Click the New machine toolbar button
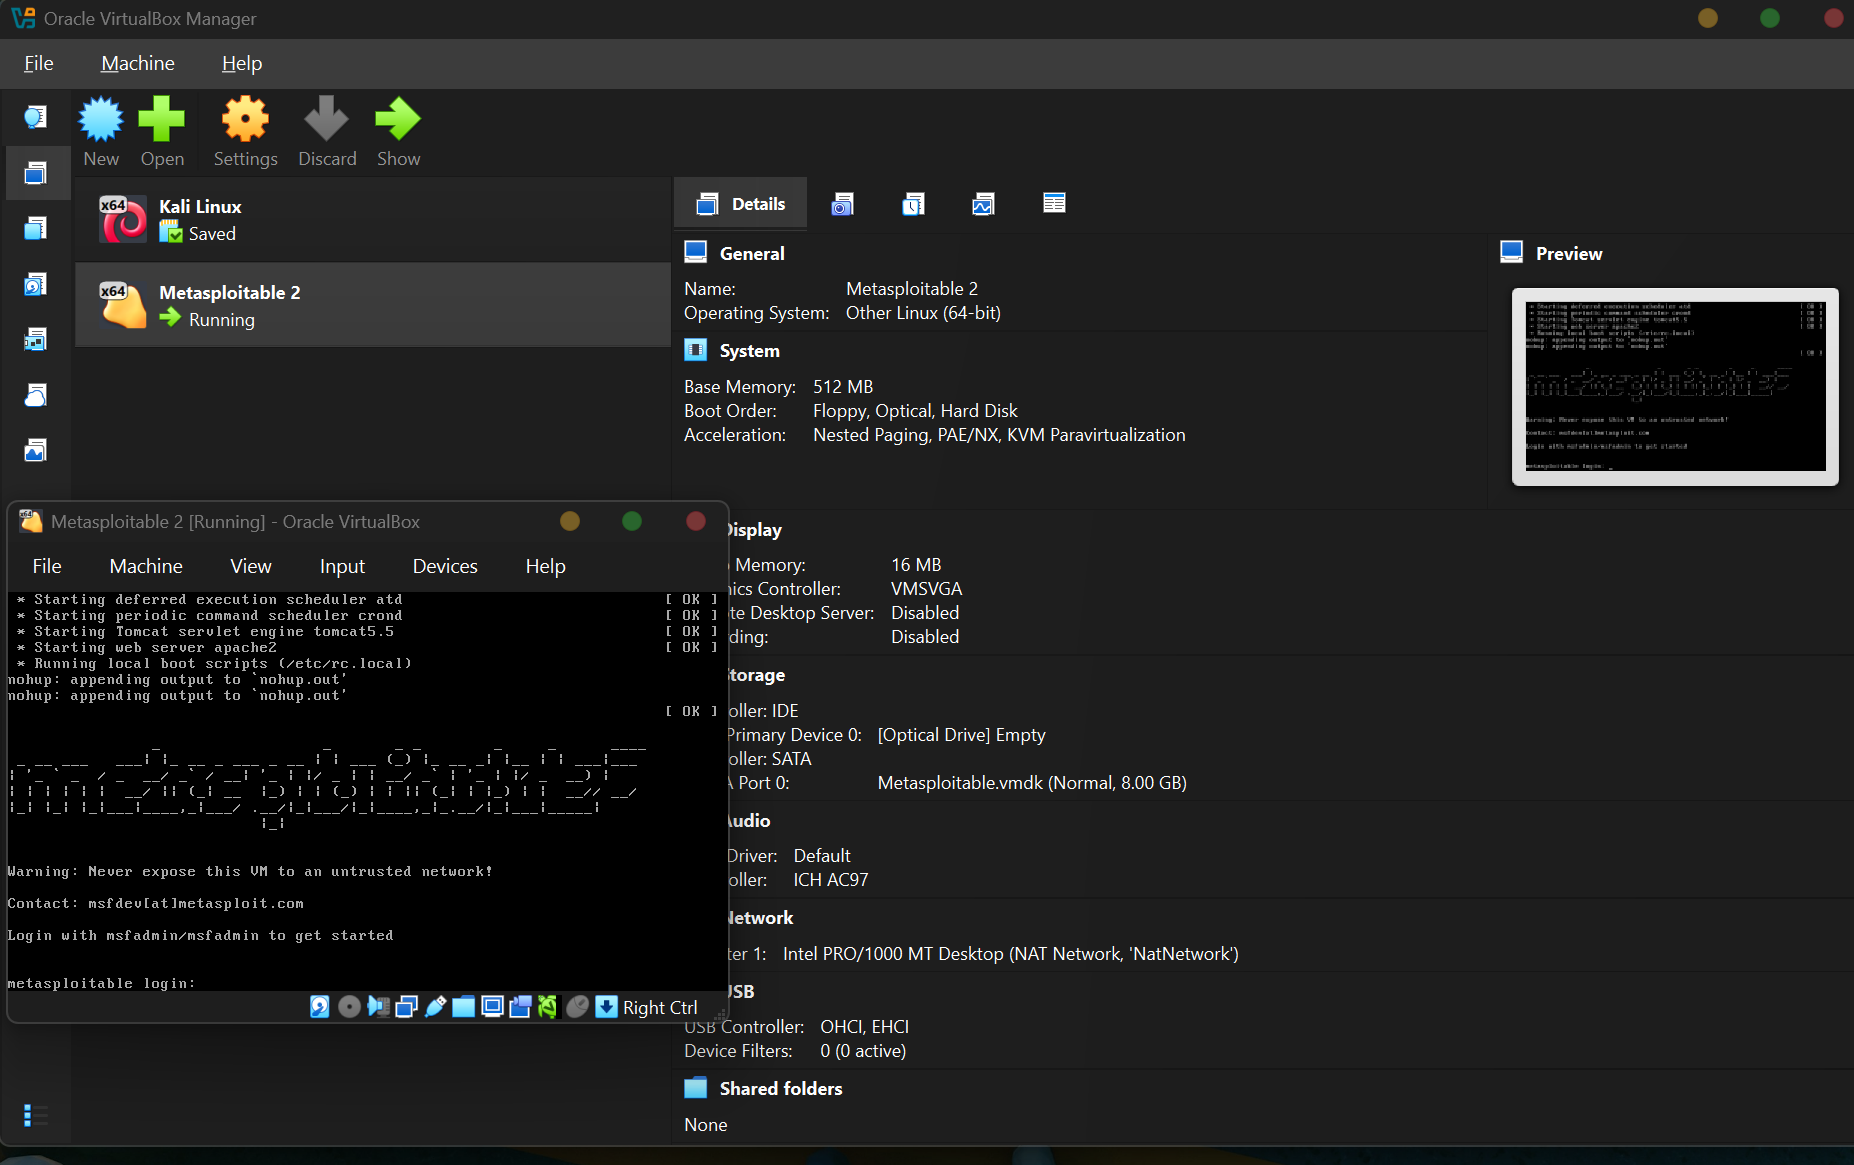1854x1165 pixels. [101, 132]
